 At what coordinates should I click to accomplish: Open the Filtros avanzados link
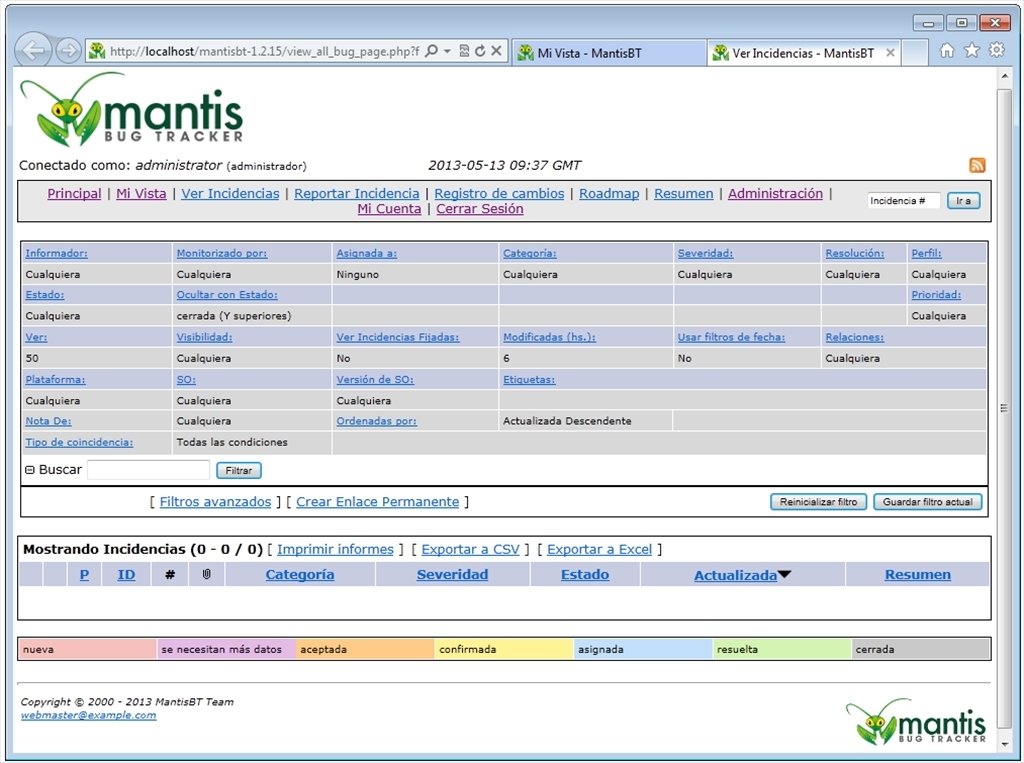(x=215, y=502)
